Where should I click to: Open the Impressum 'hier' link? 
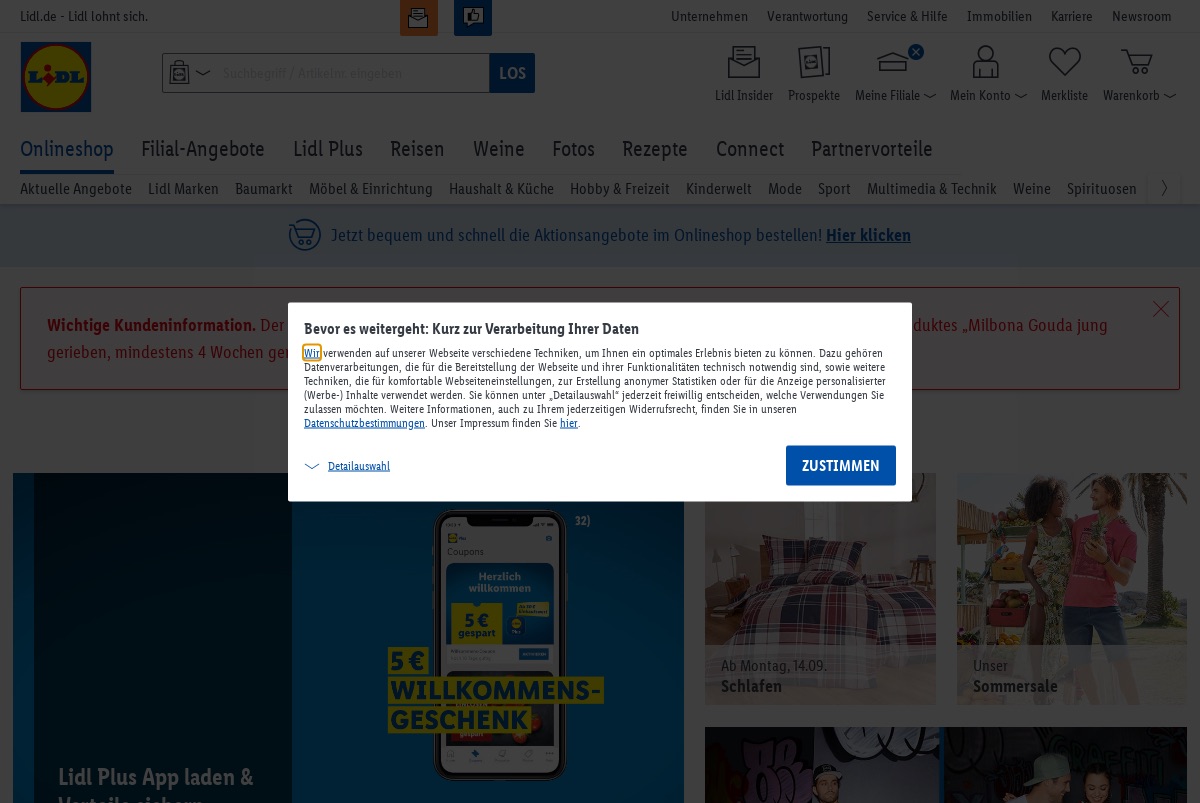(x=569, y=423)
